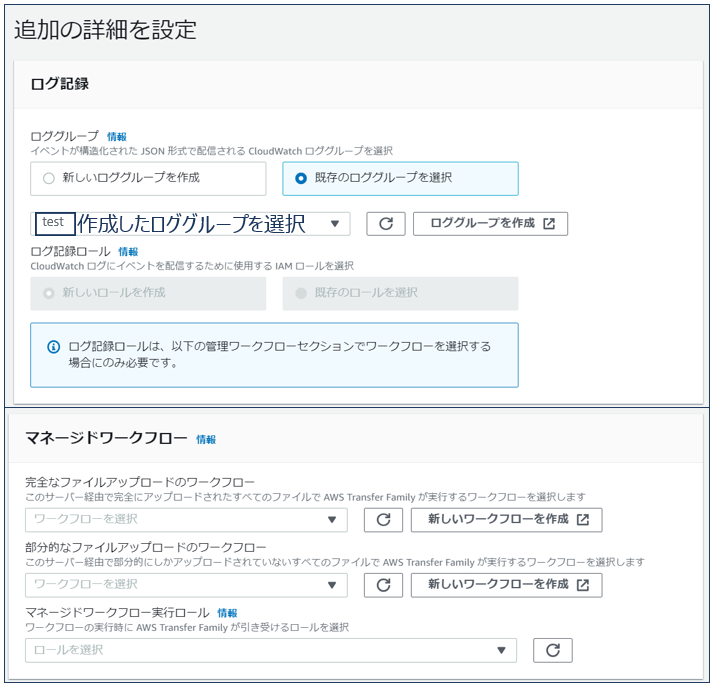Select the 新しいロググループを作成 radio option
This screenshot has width=713, height=686.
[x=148, y=178]
